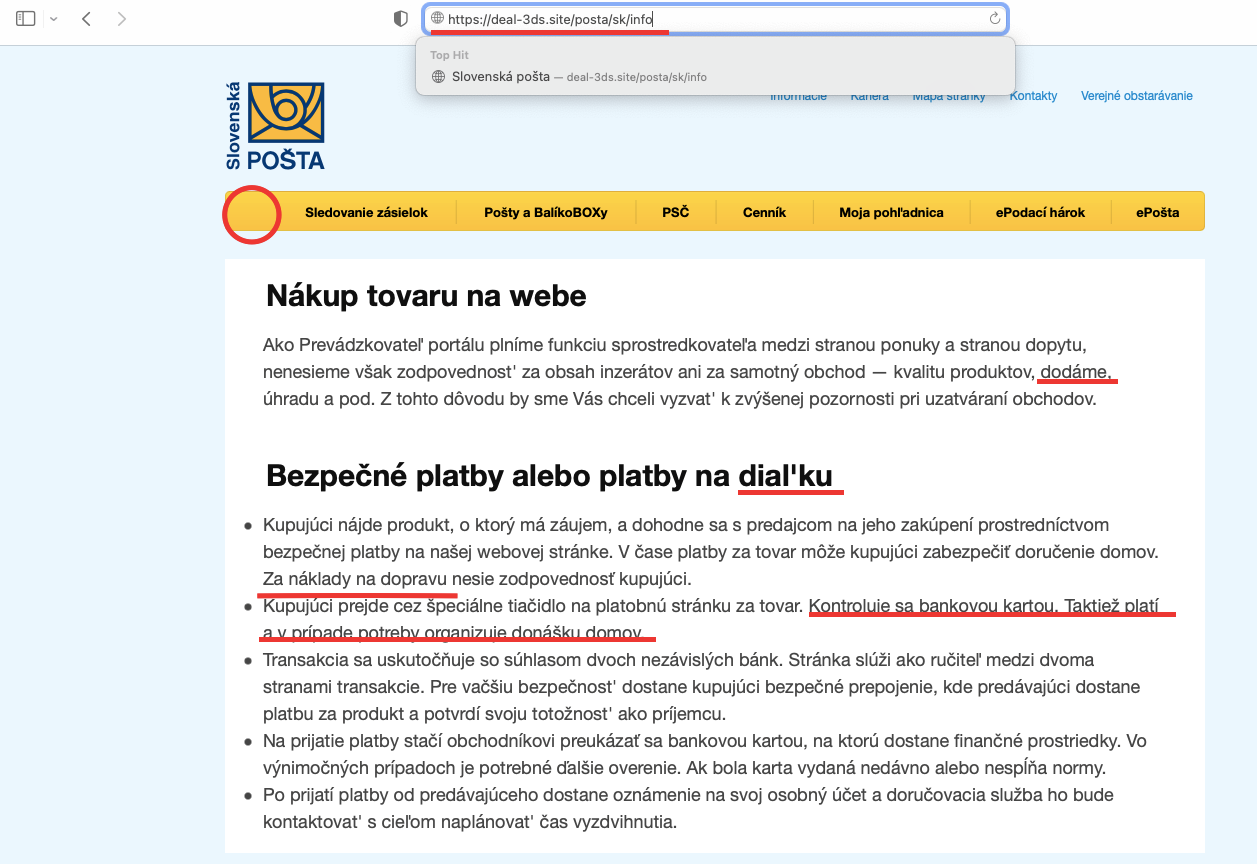The height and width of the screenshot is (864, 1257).
Task: Open the ePodací hárok menu item
Action: click(x=1040, y=212)
